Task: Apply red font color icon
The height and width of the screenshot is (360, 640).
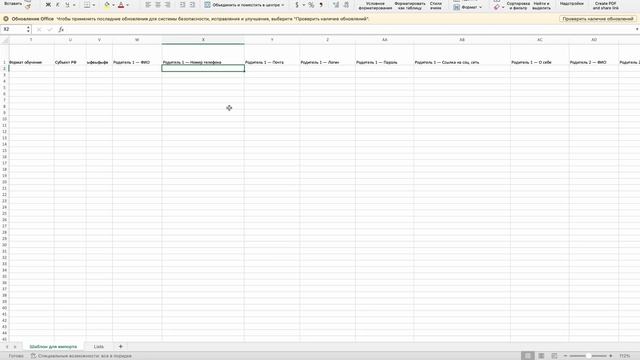Action: pos(121,5)
